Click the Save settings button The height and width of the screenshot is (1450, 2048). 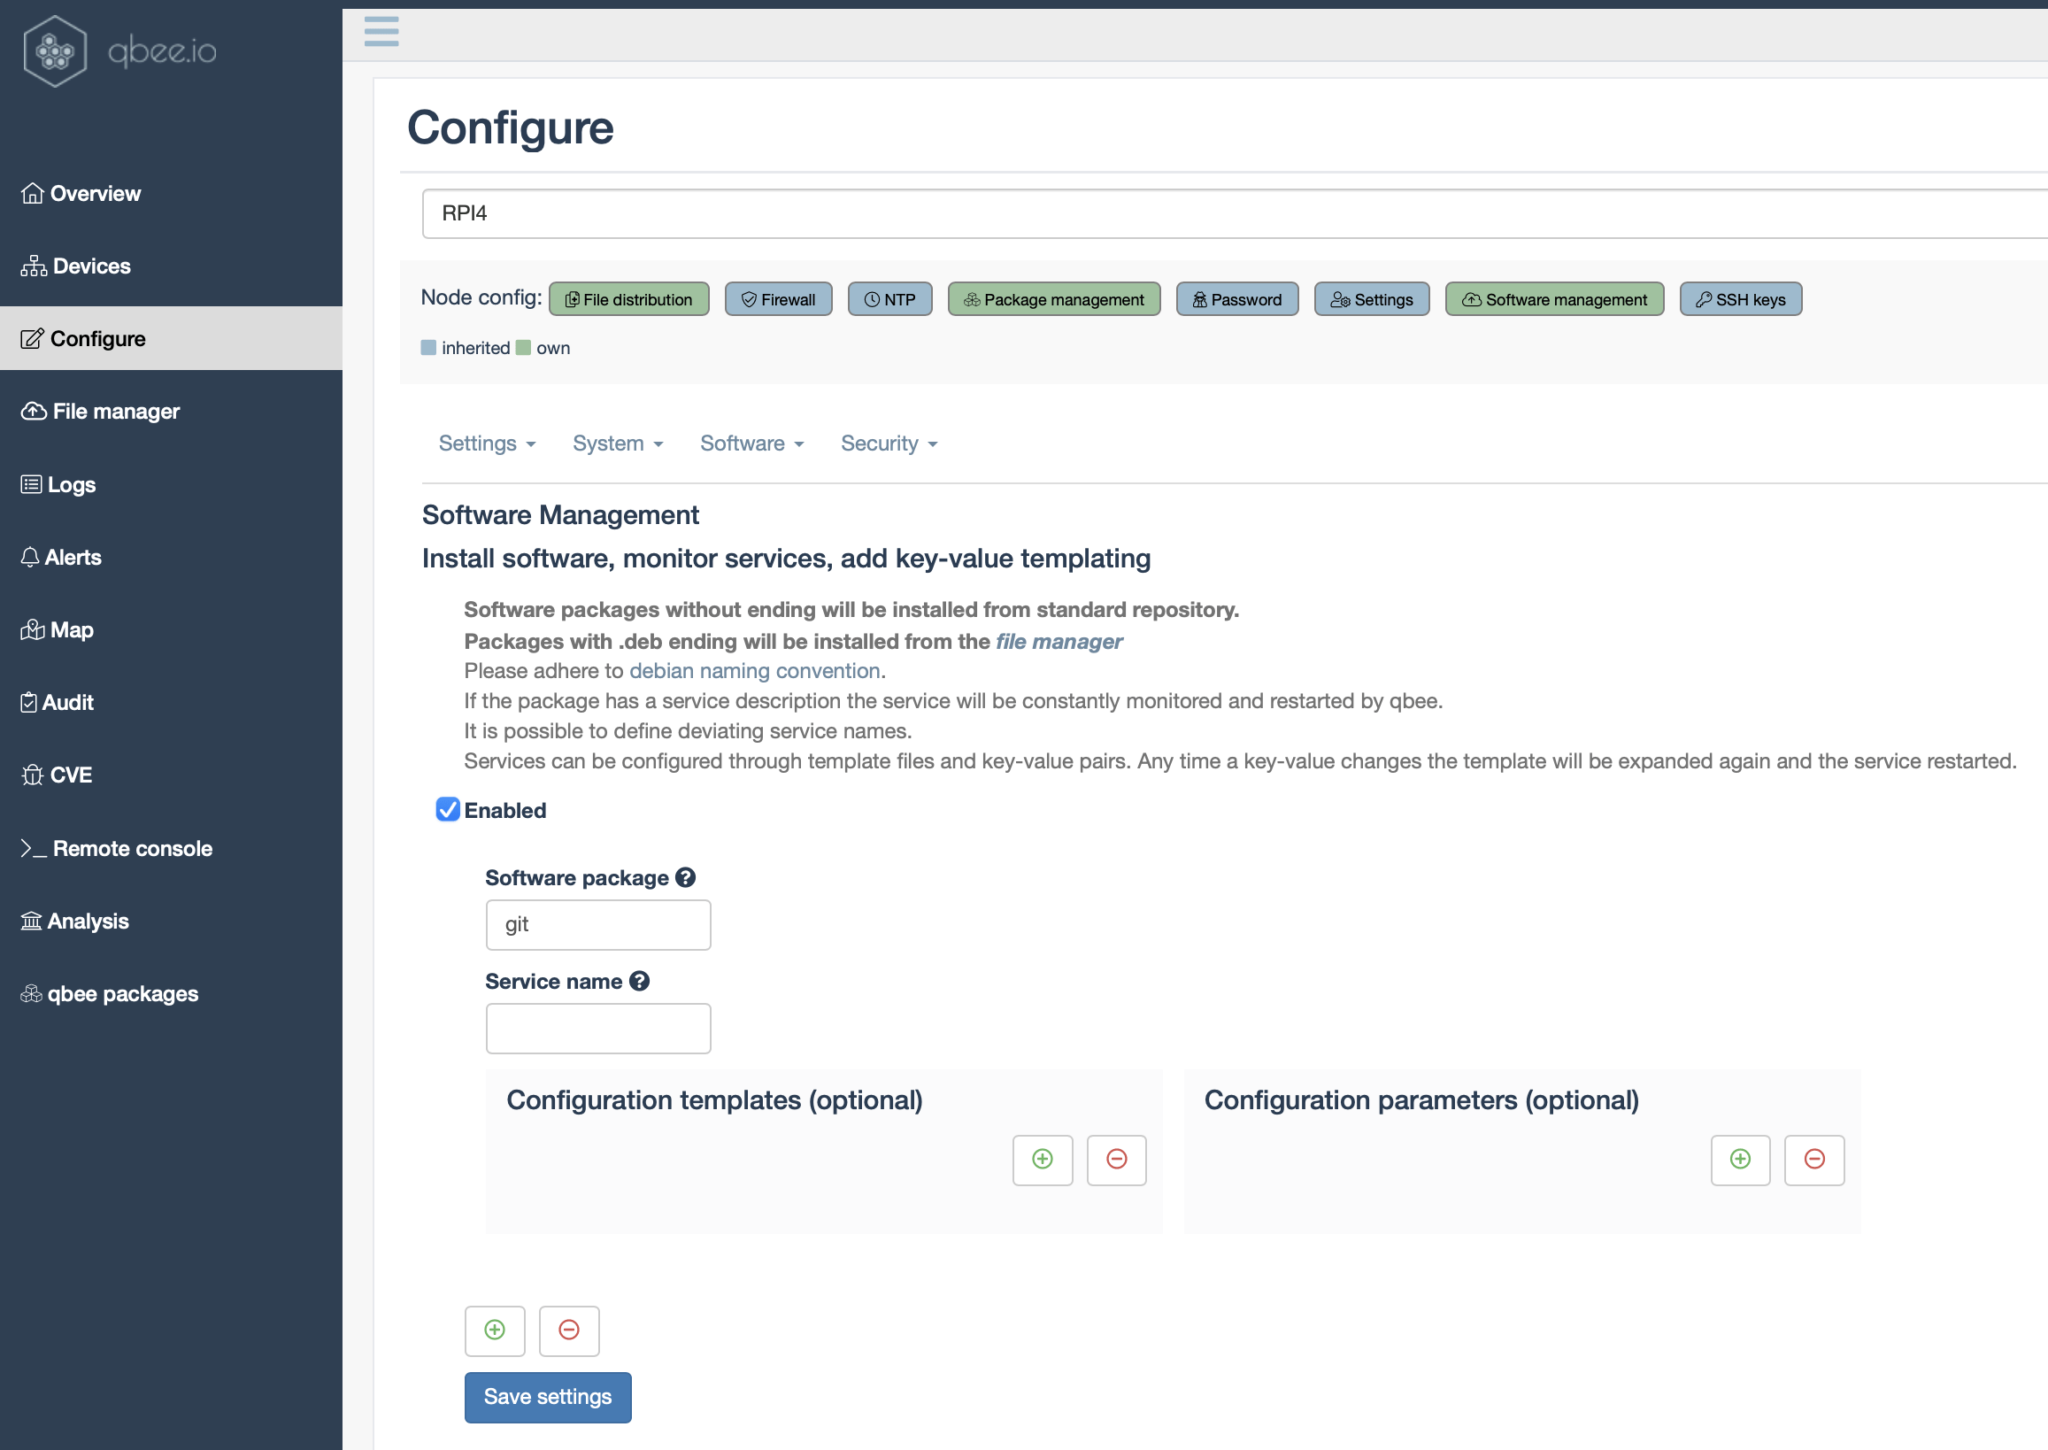(x=547, y=1396)
